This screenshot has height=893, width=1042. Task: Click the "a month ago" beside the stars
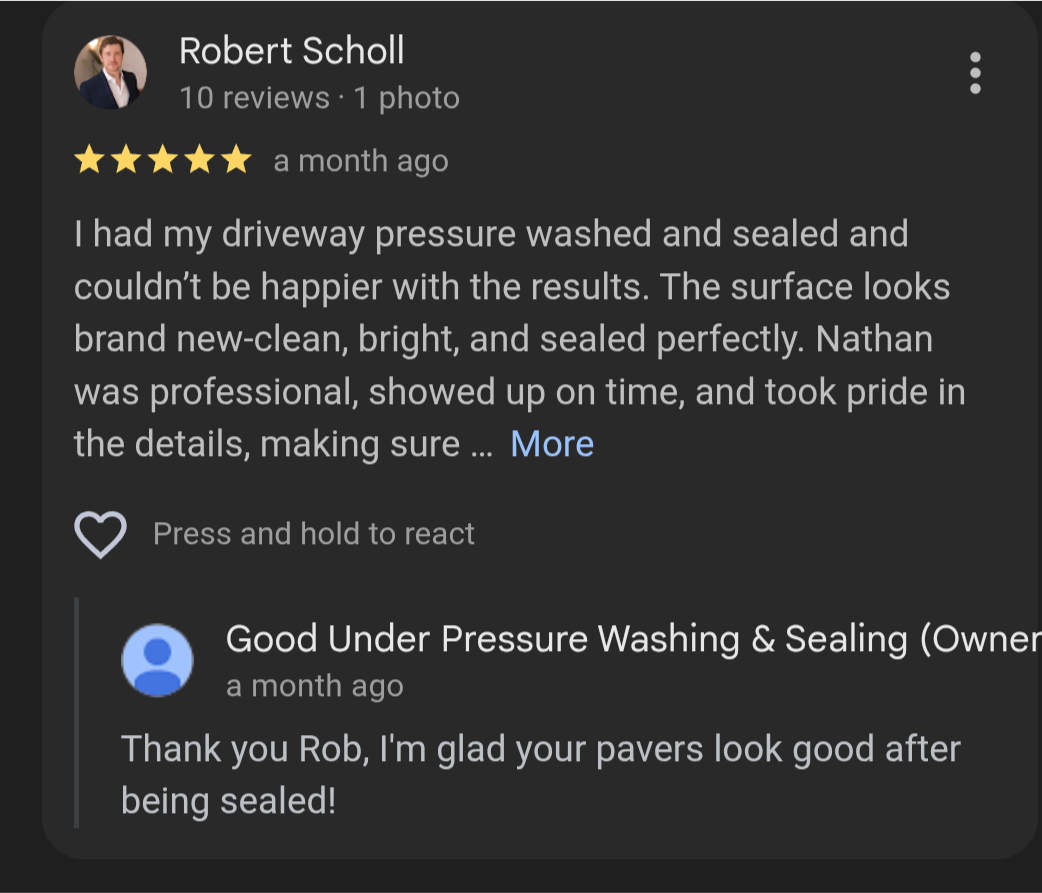(x=361, y=161)
